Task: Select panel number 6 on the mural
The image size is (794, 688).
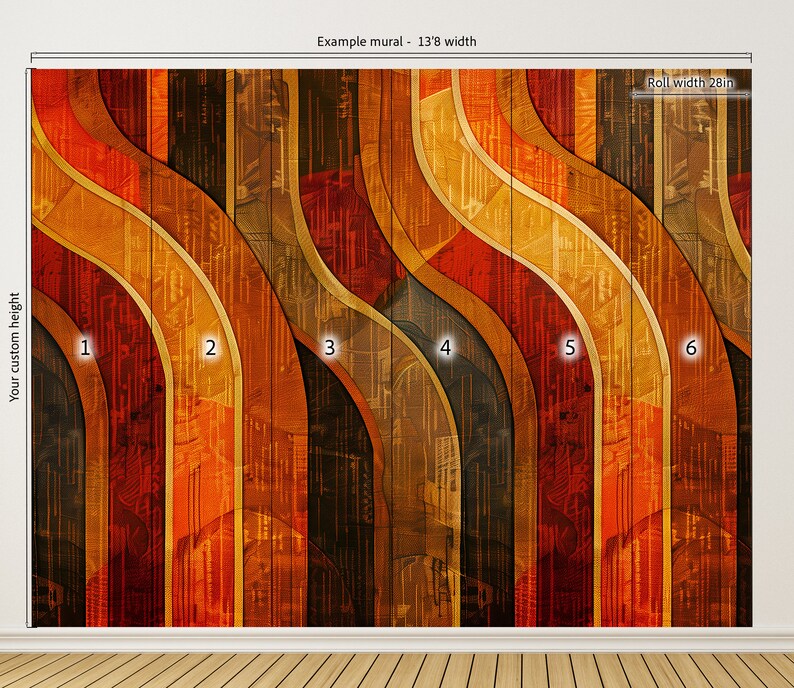Action: tap(691, 348)
